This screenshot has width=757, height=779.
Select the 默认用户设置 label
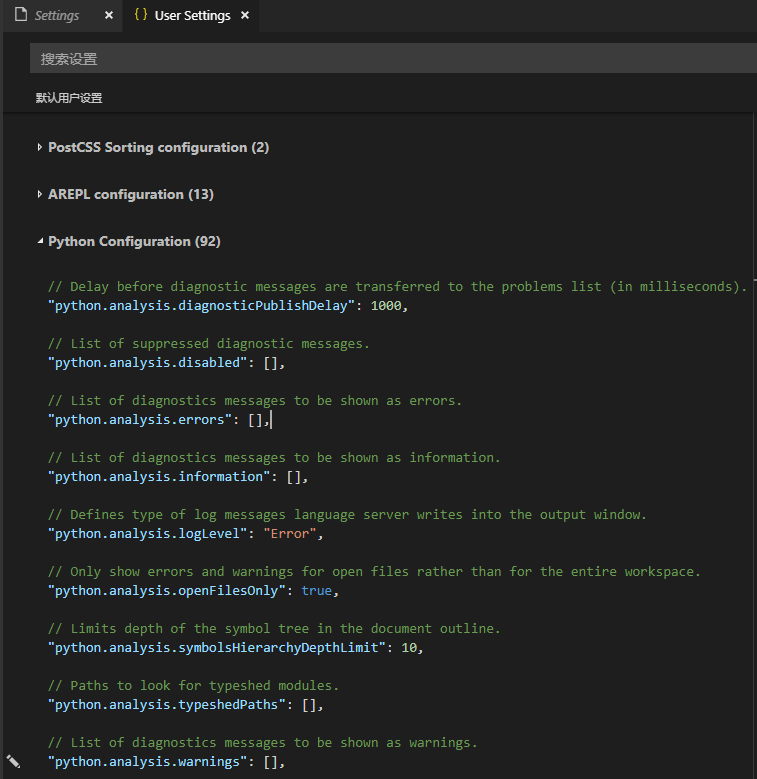coord(69,98)
